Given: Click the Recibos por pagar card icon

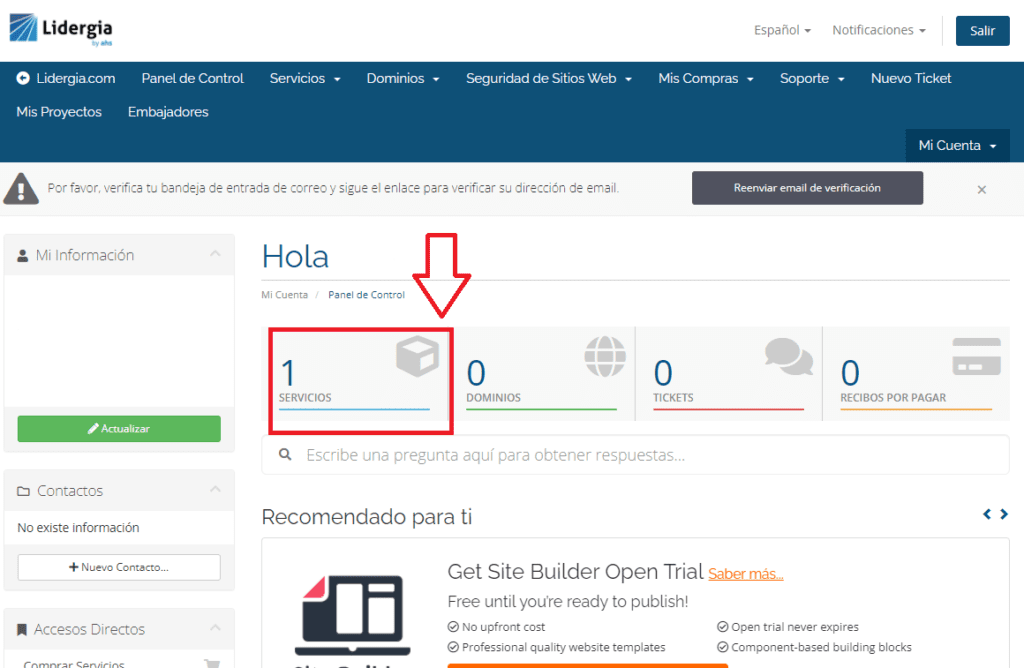Looking at the screenshot, I should (976, 357).
